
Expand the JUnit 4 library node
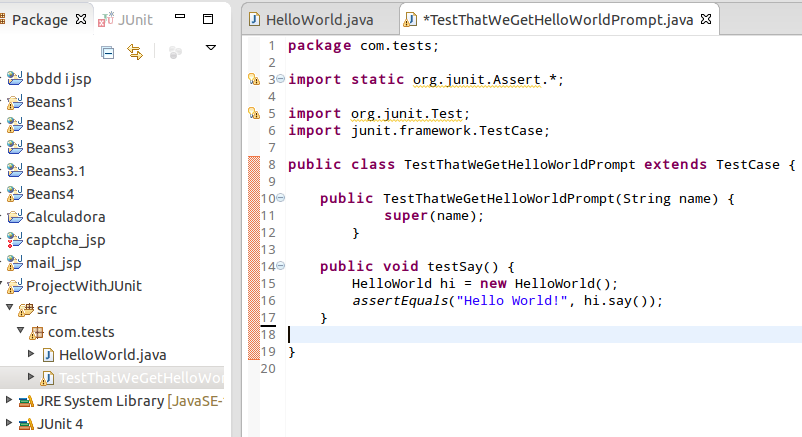pyautogui.click(x=9, y=424)
